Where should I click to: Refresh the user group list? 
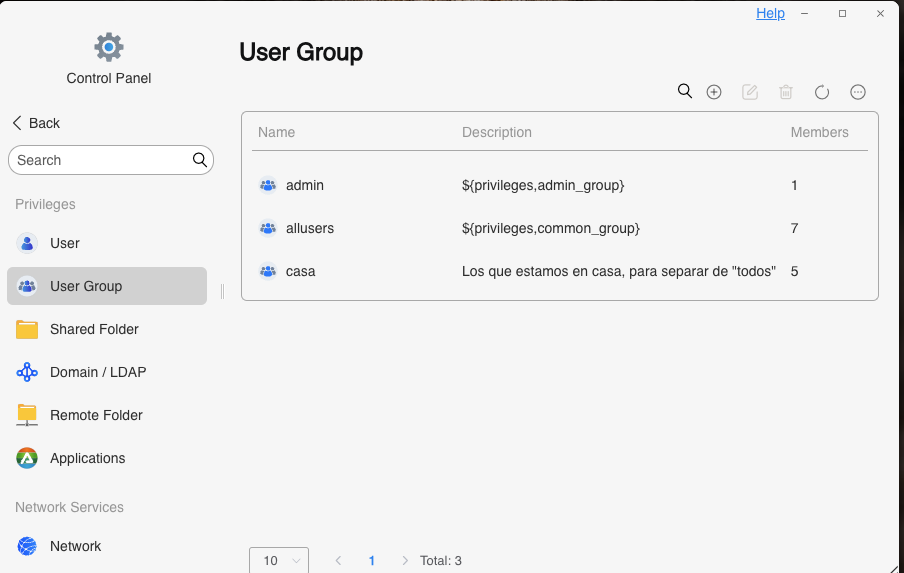tap(822, 92)
